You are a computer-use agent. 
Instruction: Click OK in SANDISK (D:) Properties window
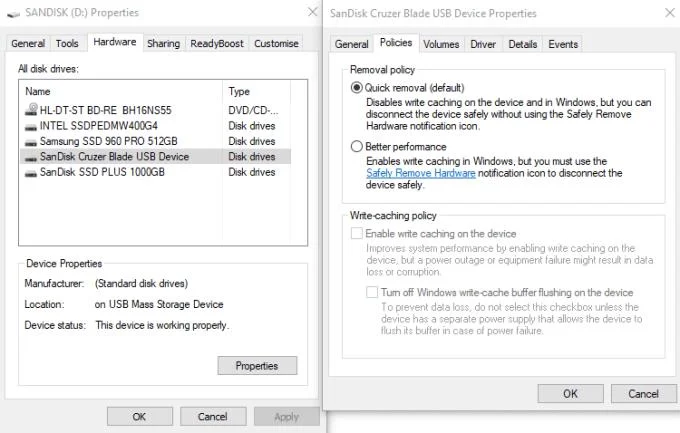pyautogui.click(x=139, y=417)
